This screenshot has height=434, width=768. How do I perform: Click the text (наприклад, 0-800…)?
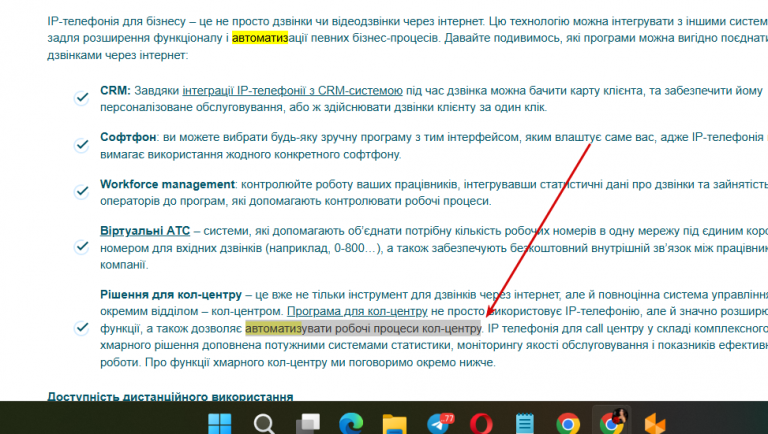pyautogui.click(x=323, y=248)
